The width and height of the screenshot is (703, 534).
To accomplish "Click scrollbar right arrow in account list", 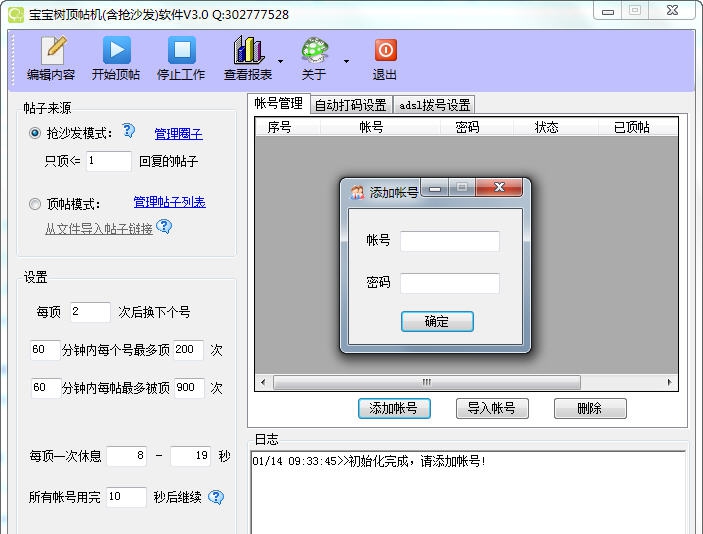I will 669,382.
